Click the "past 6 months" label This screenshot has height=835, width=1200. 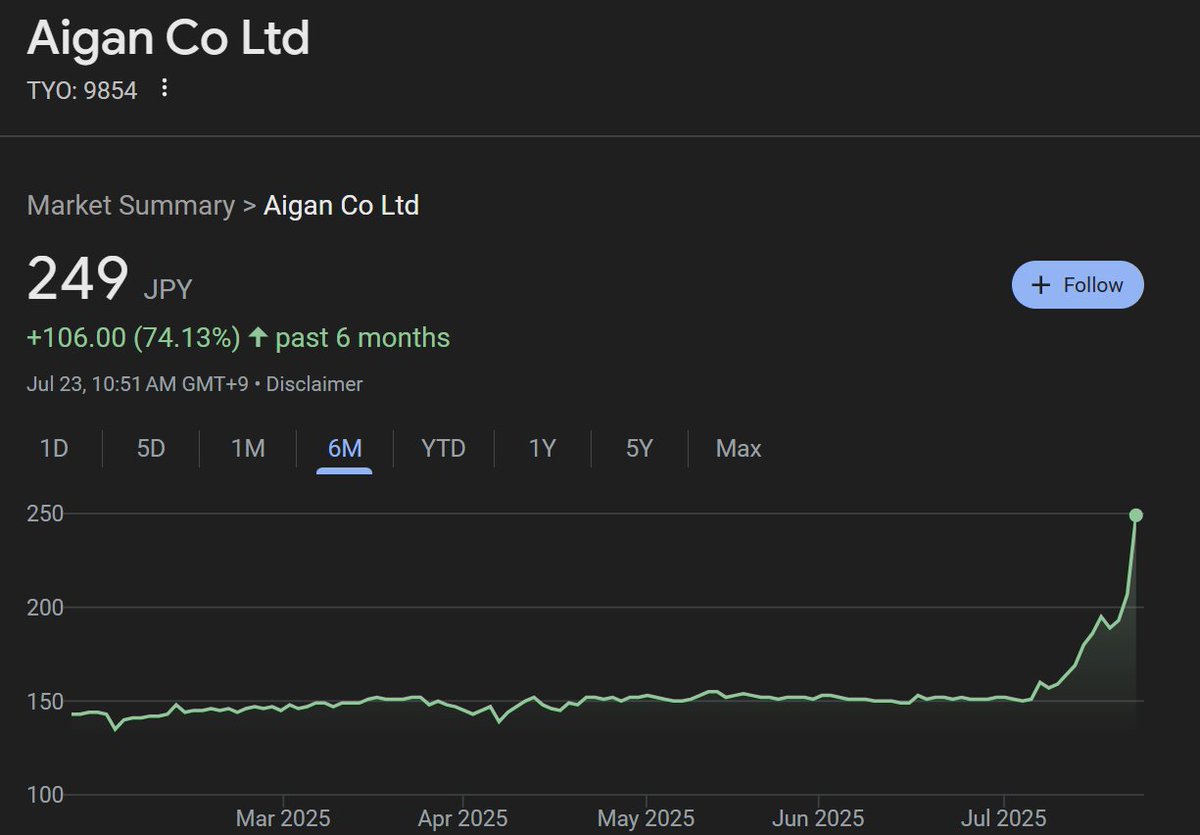tap(363, 338)
